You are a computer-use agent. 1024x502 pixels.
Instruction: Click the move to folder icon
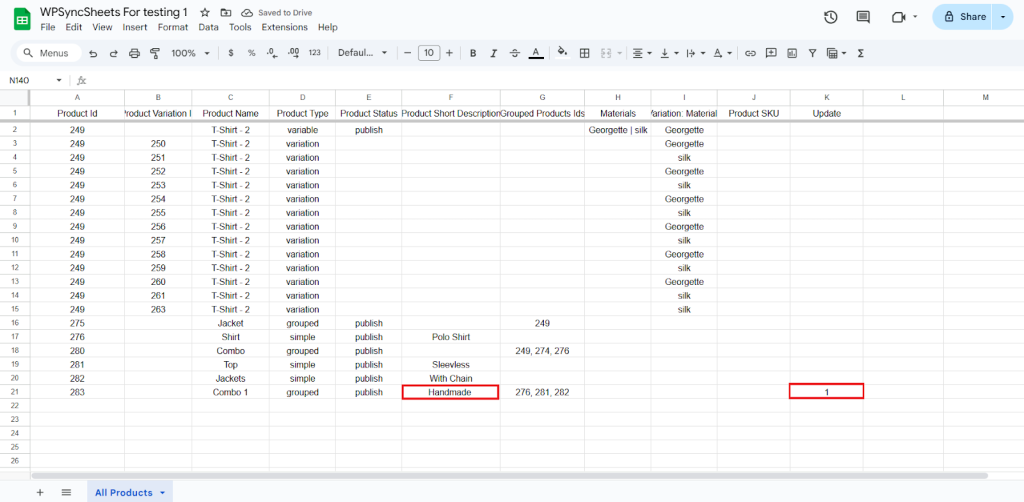tap(226, 12)
